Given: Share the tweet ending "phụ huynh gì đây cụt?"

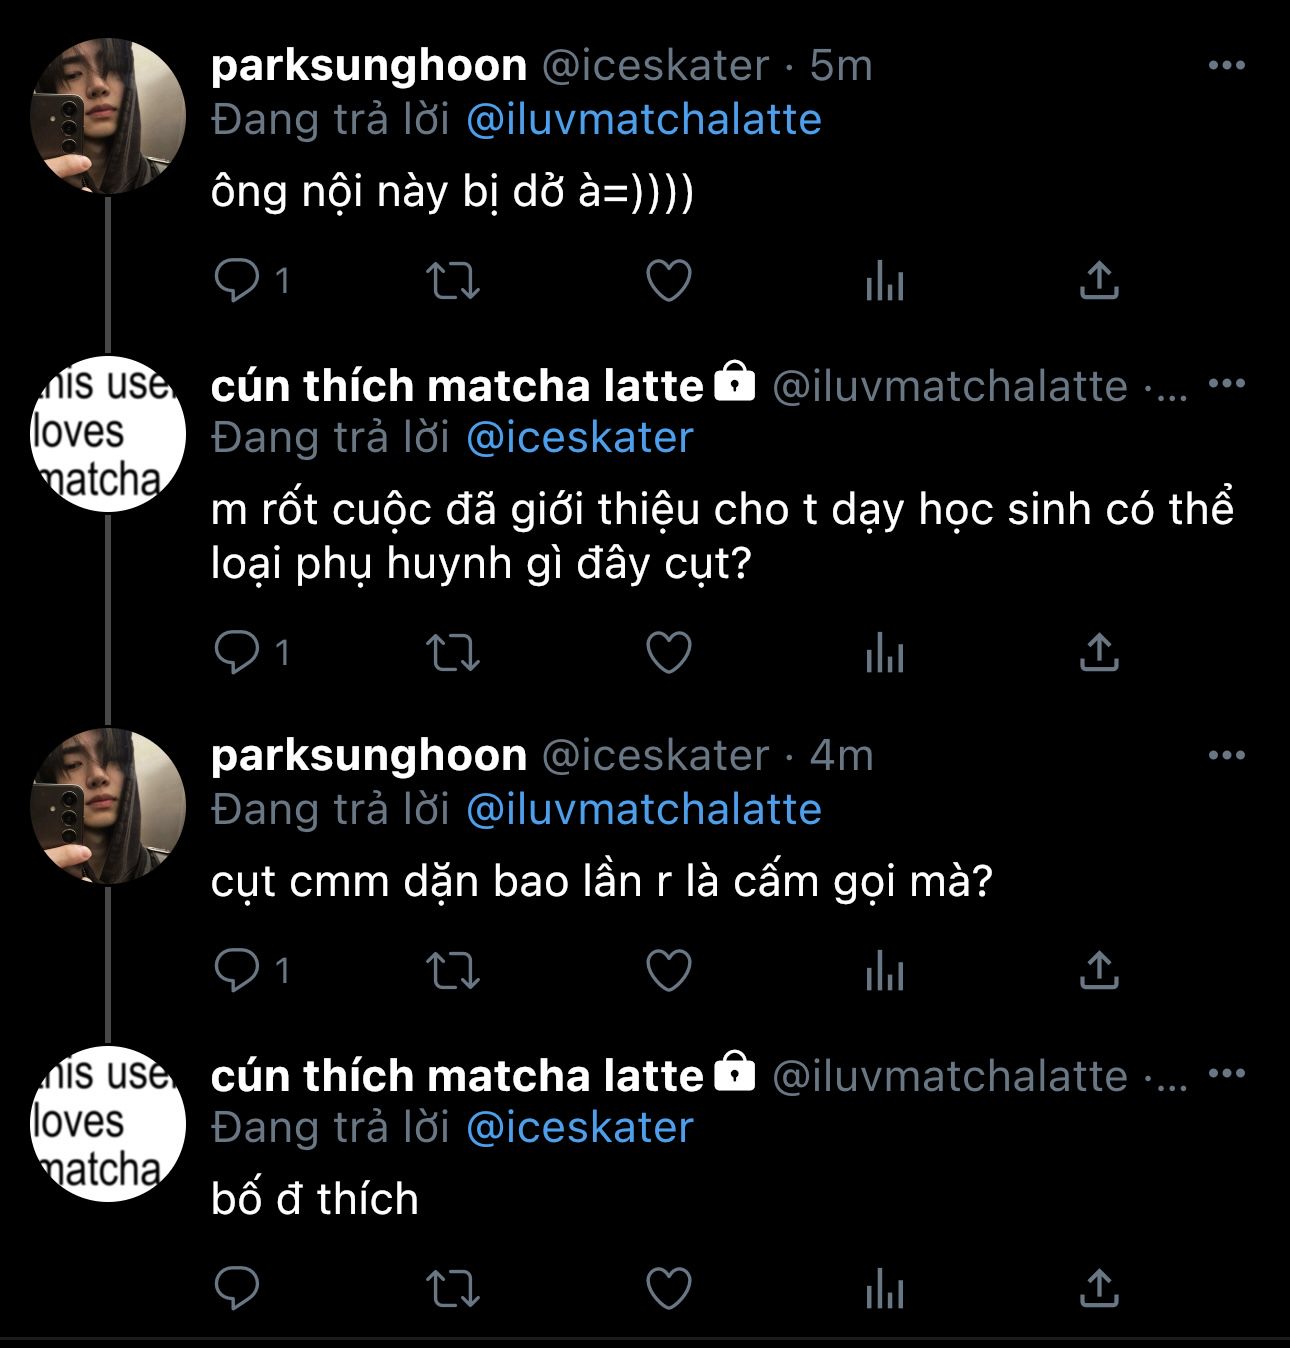Looking at the screenshot, I should click(x=1099, y=653).
